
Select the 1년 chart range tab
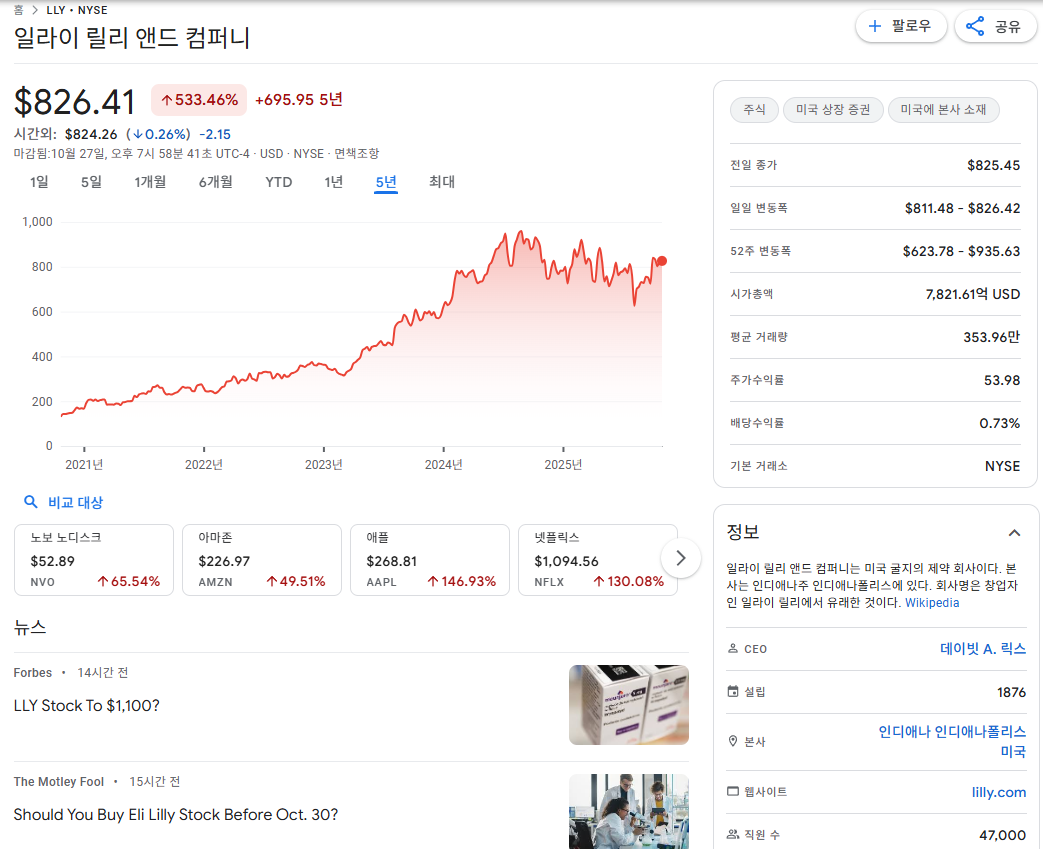(x=333, y=182)
